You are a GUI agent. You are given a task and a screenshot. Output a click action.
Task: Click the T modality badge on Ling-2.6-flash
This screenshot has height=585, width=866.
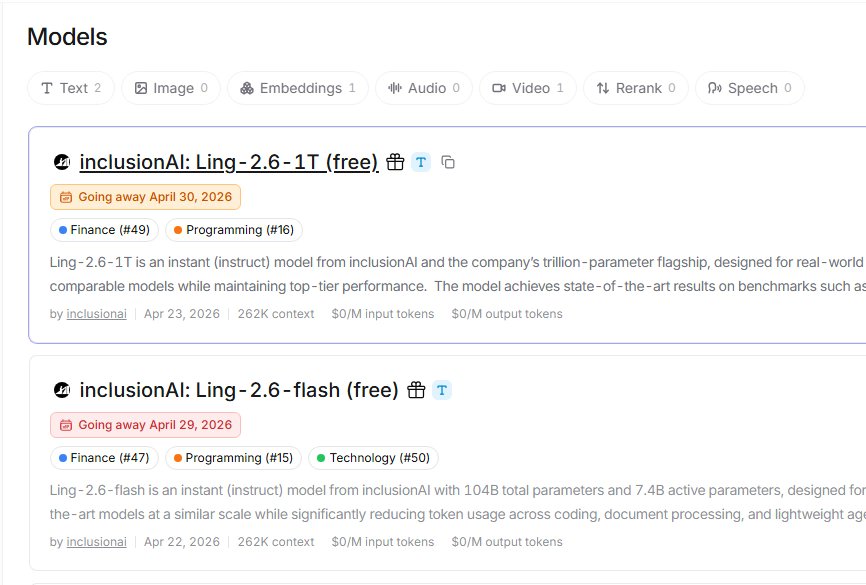point(442,390)
